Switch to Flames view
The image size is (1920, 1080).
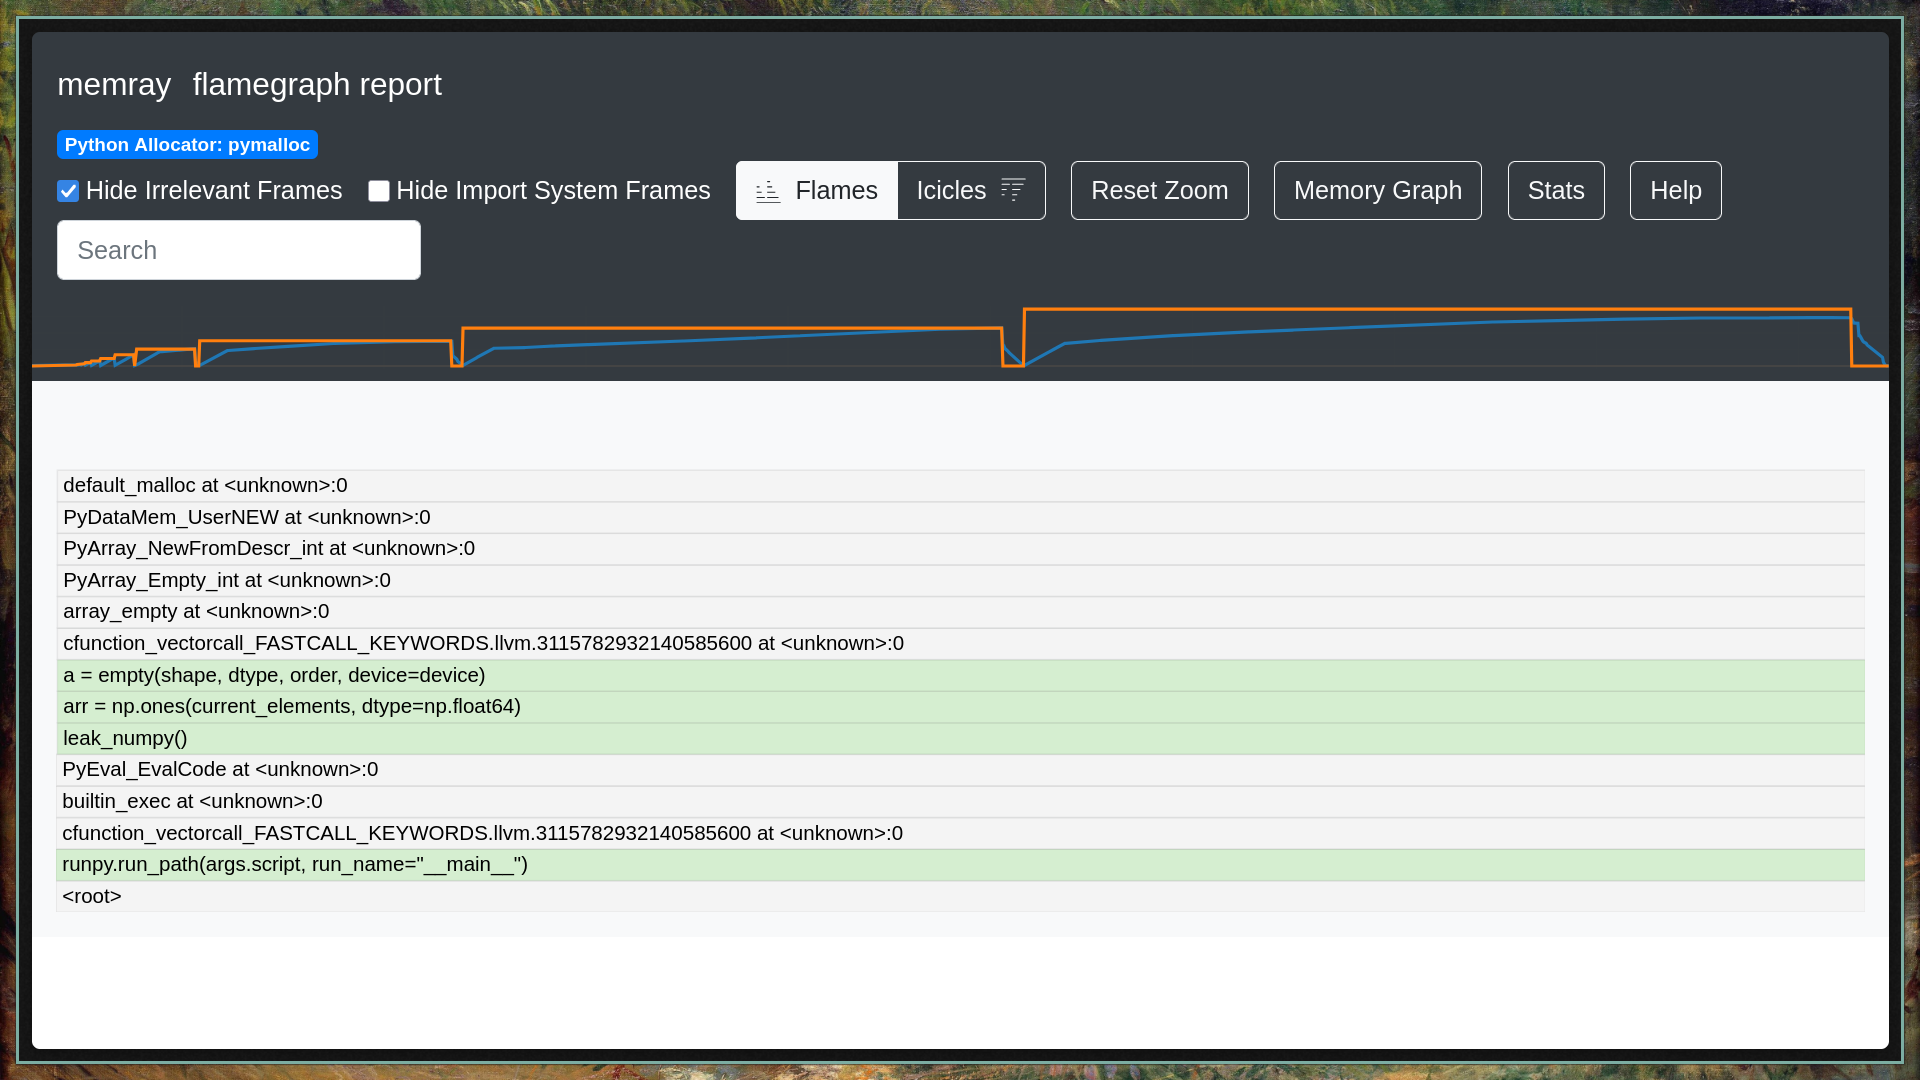tap(817, 190)
